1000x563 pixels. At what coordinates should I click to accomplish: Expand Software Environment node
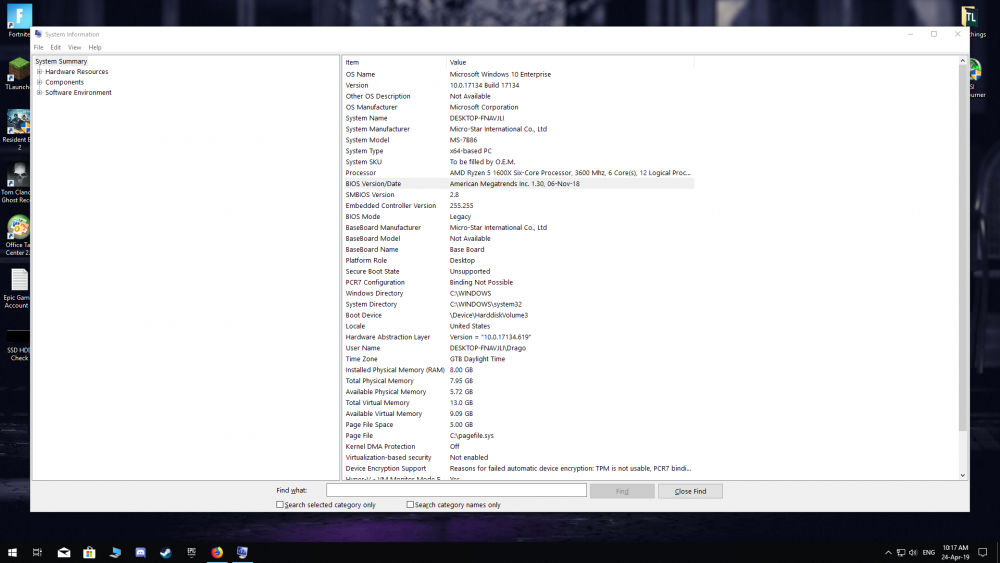click(x=40, y=92)
